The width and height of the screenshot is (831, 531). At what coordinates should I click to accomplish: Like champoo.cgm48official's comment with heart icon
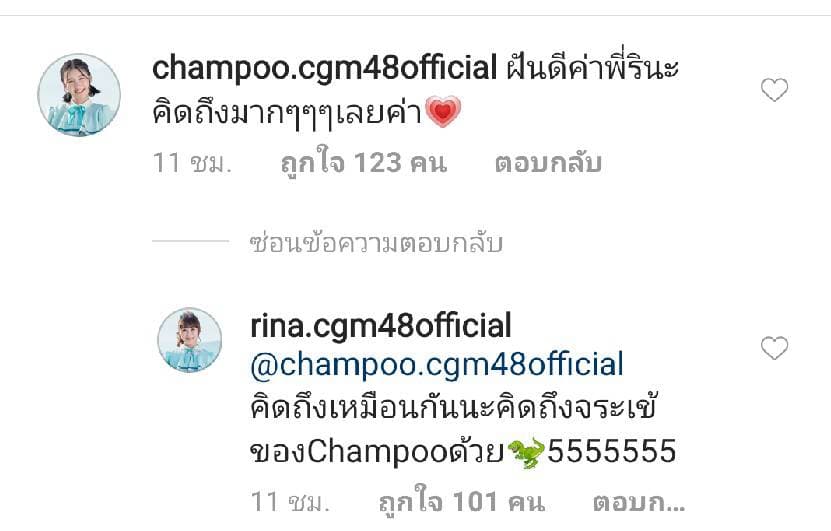[774, 90]
